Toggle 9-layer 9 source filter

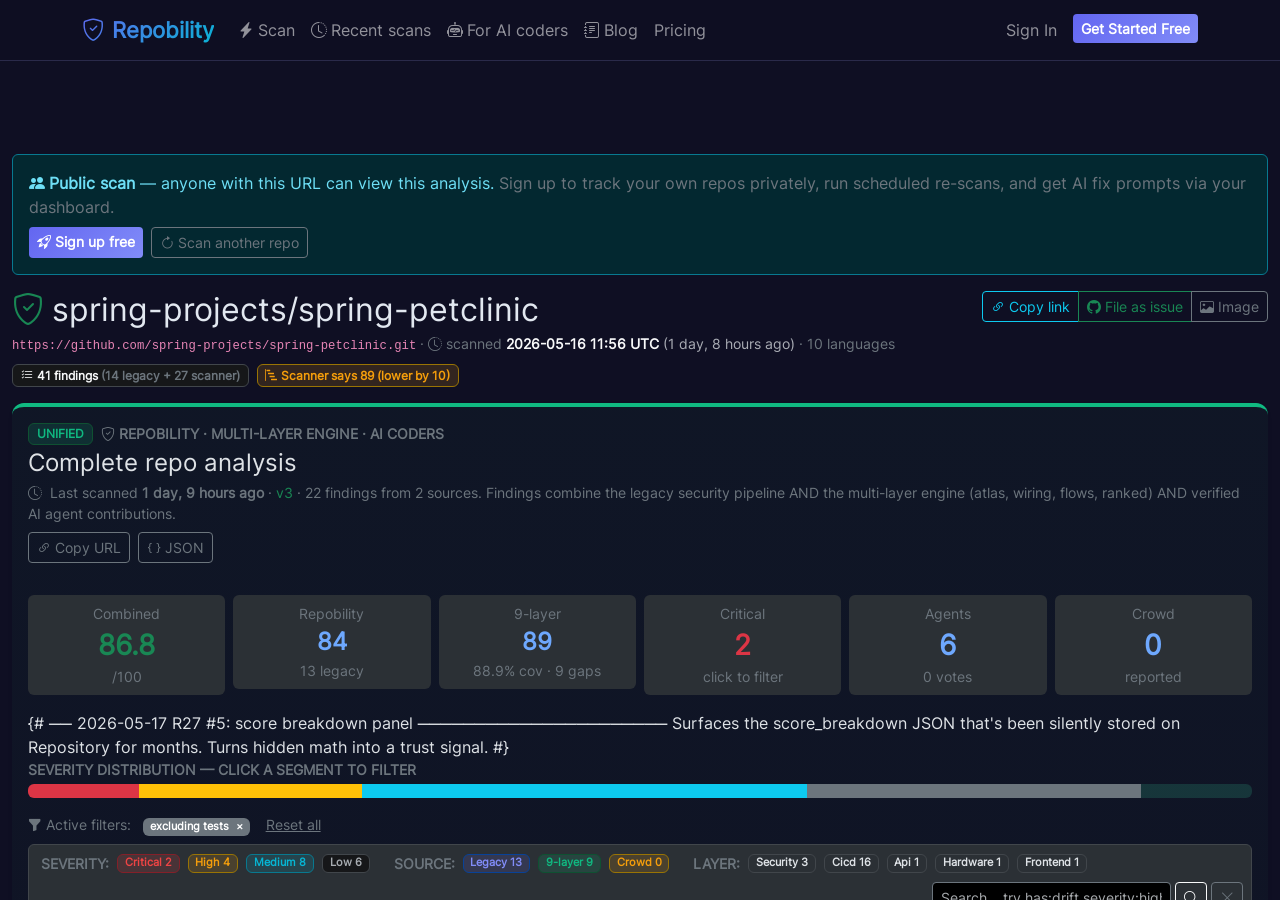coord(569,862)
